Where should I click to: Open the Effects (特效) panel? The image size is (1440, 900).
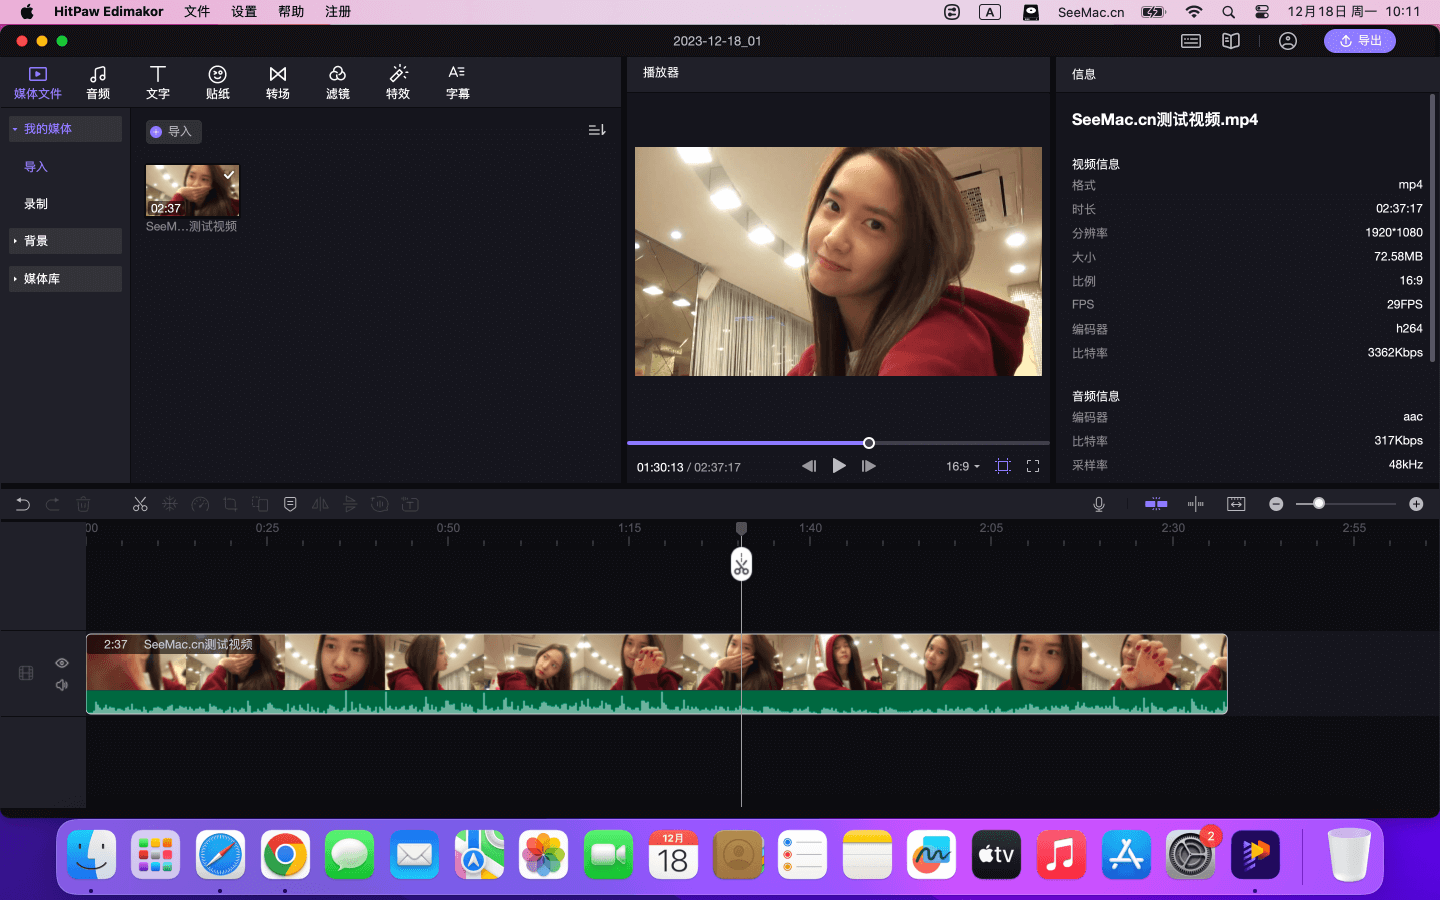tap(397, 82)
